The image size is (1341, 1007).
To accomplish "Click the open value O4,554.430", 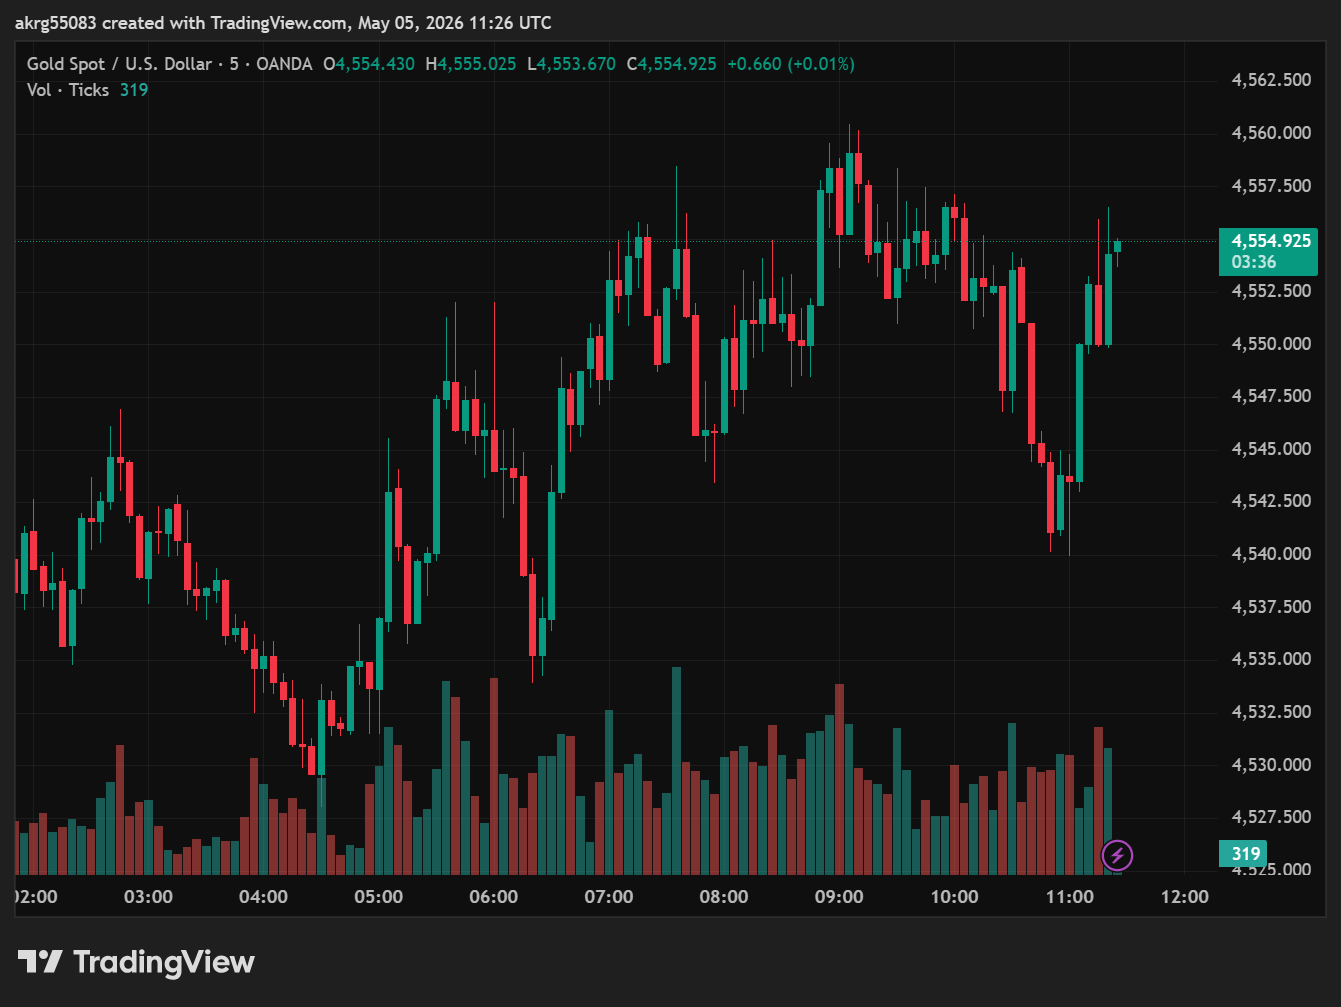I will pyautogui.click(x=369, y=64).
